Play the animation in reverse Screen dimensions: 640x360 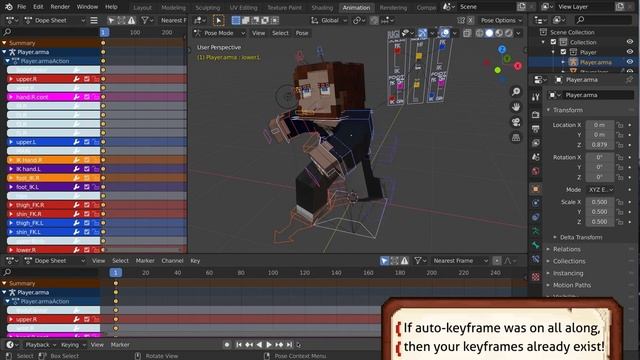coord(259,345)
